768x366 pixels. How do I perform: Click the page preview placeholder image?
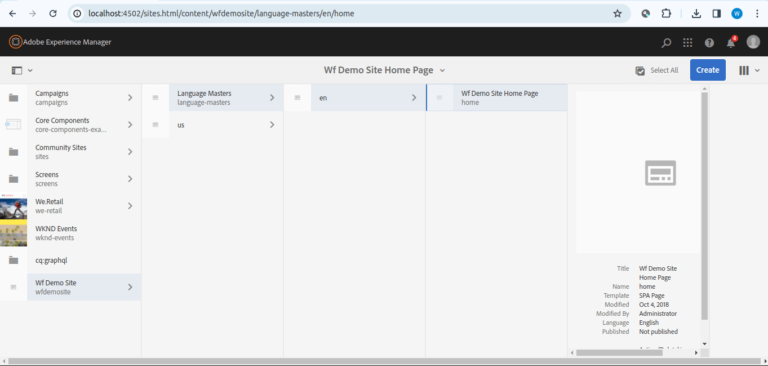point(660,173)
